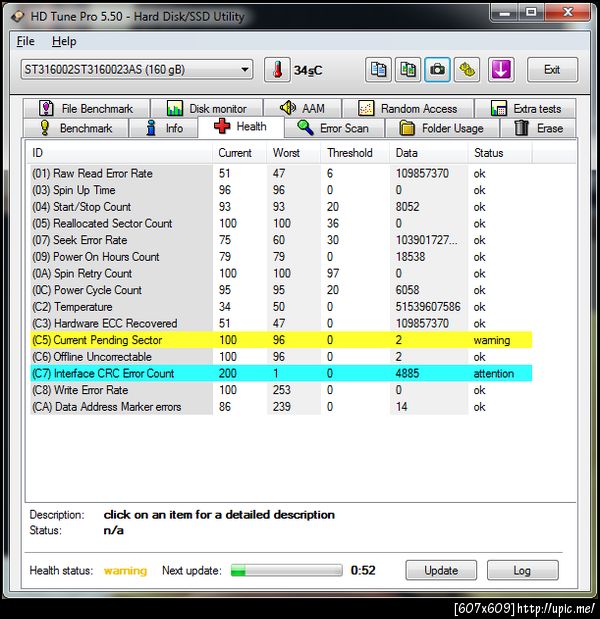Switch to the Erase tab
Screen dimensions: 600x619
click(538, 128)
